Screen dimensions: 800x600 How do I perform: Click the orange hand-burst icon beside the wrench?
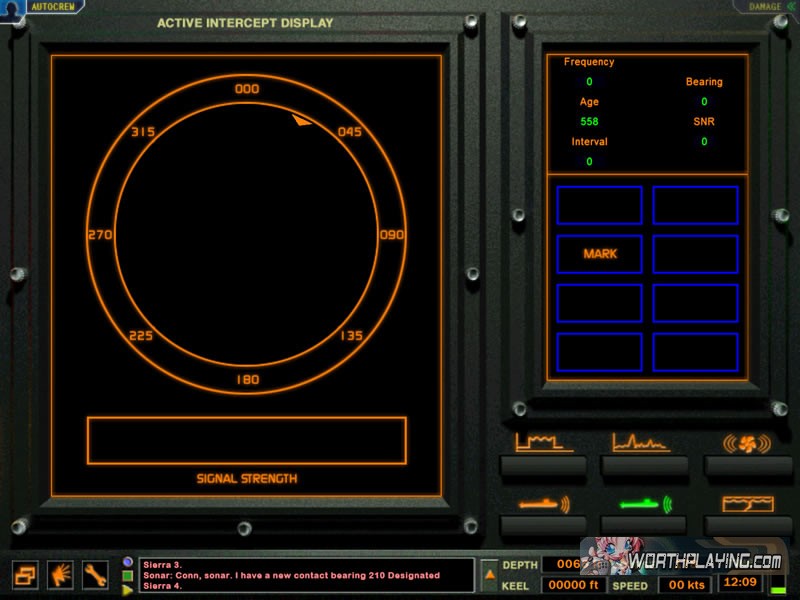tap(61, 574)
